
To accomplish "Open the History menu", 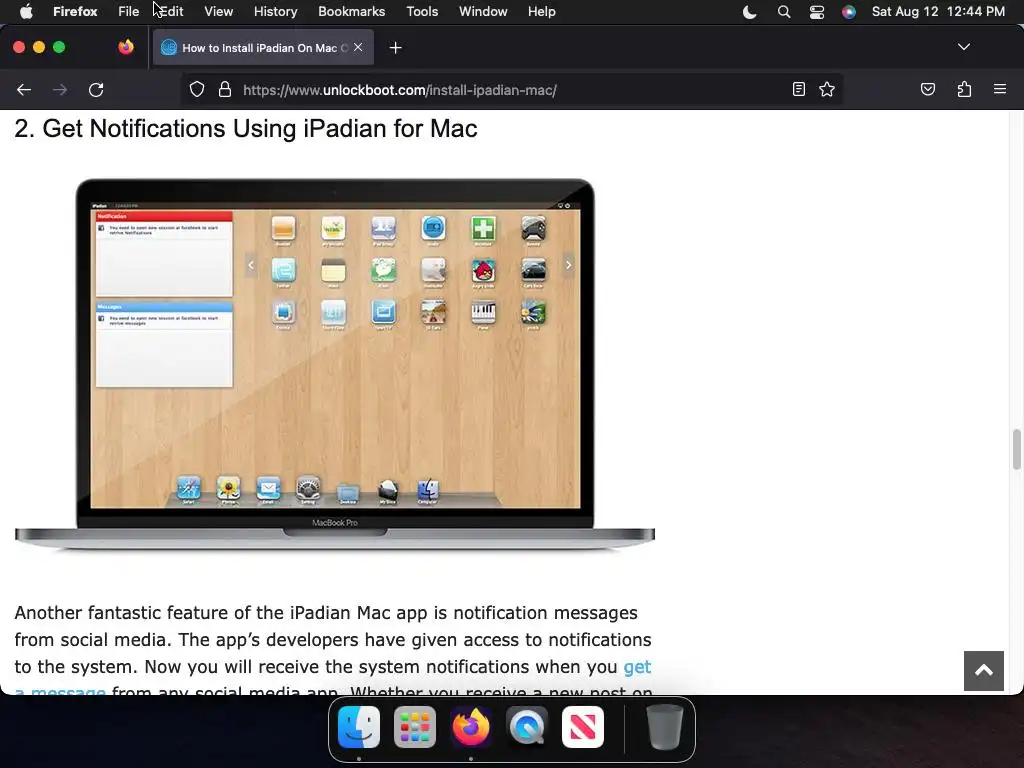I will 275,12.
